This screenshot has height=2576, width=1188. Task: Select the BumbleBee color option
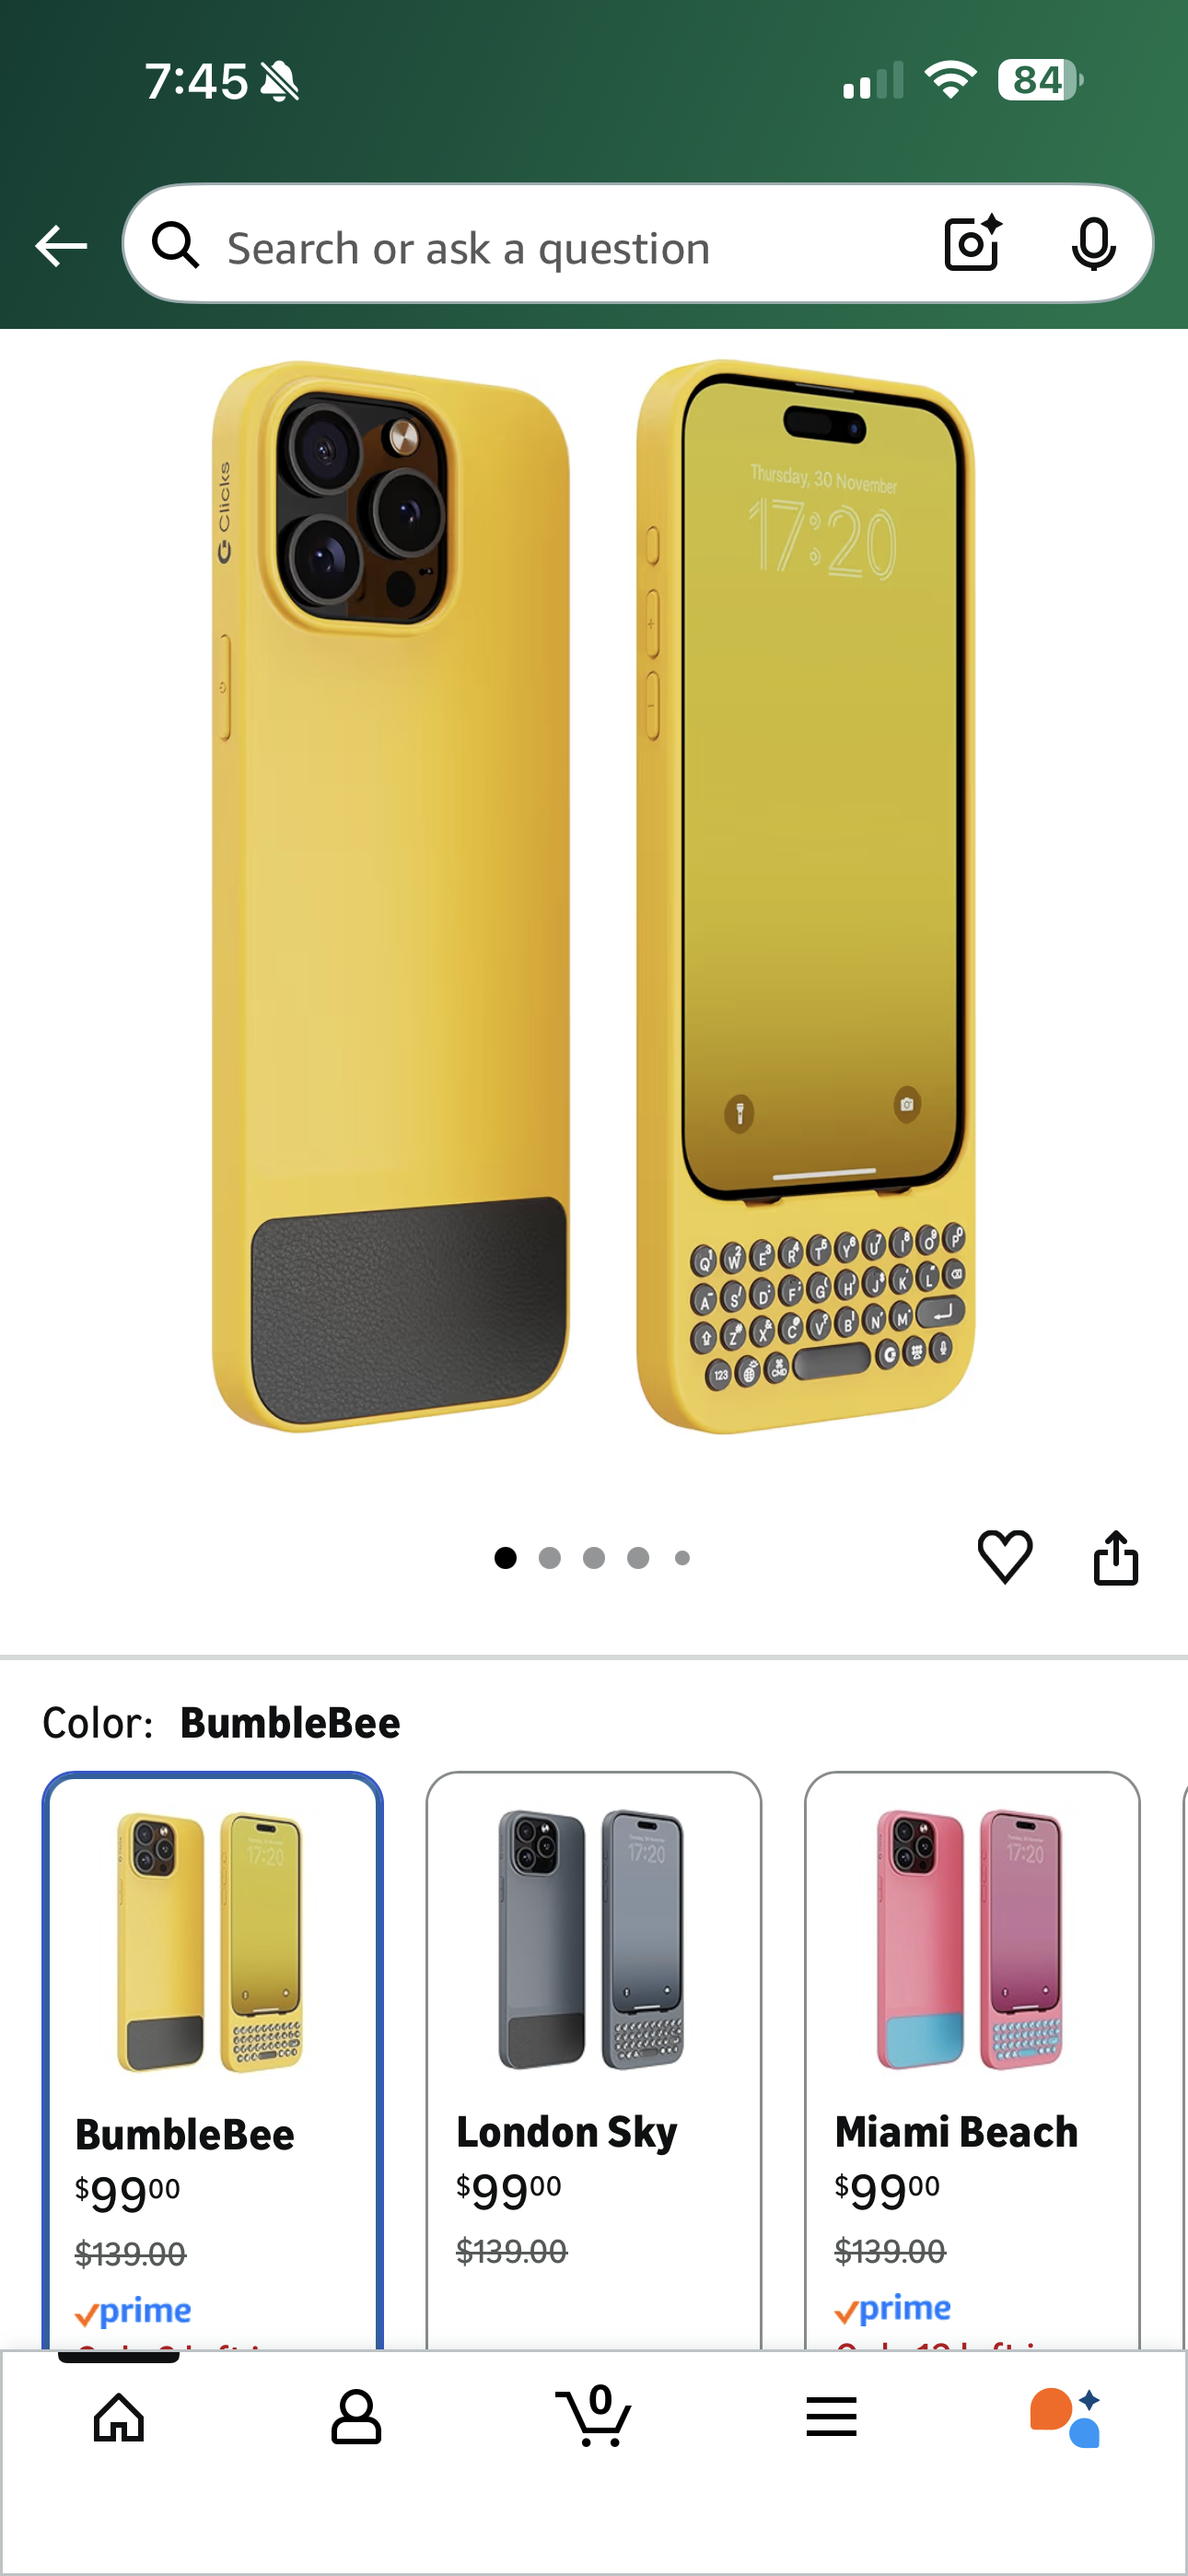click(212, 2061)
